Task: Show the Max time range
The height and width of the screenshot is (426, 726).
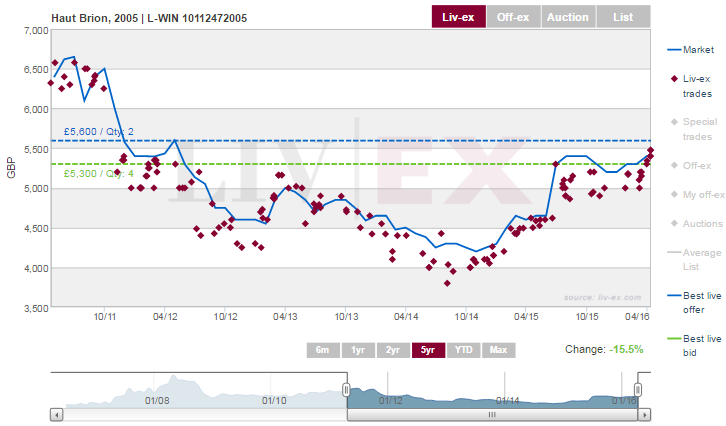Action: [498, 350]
